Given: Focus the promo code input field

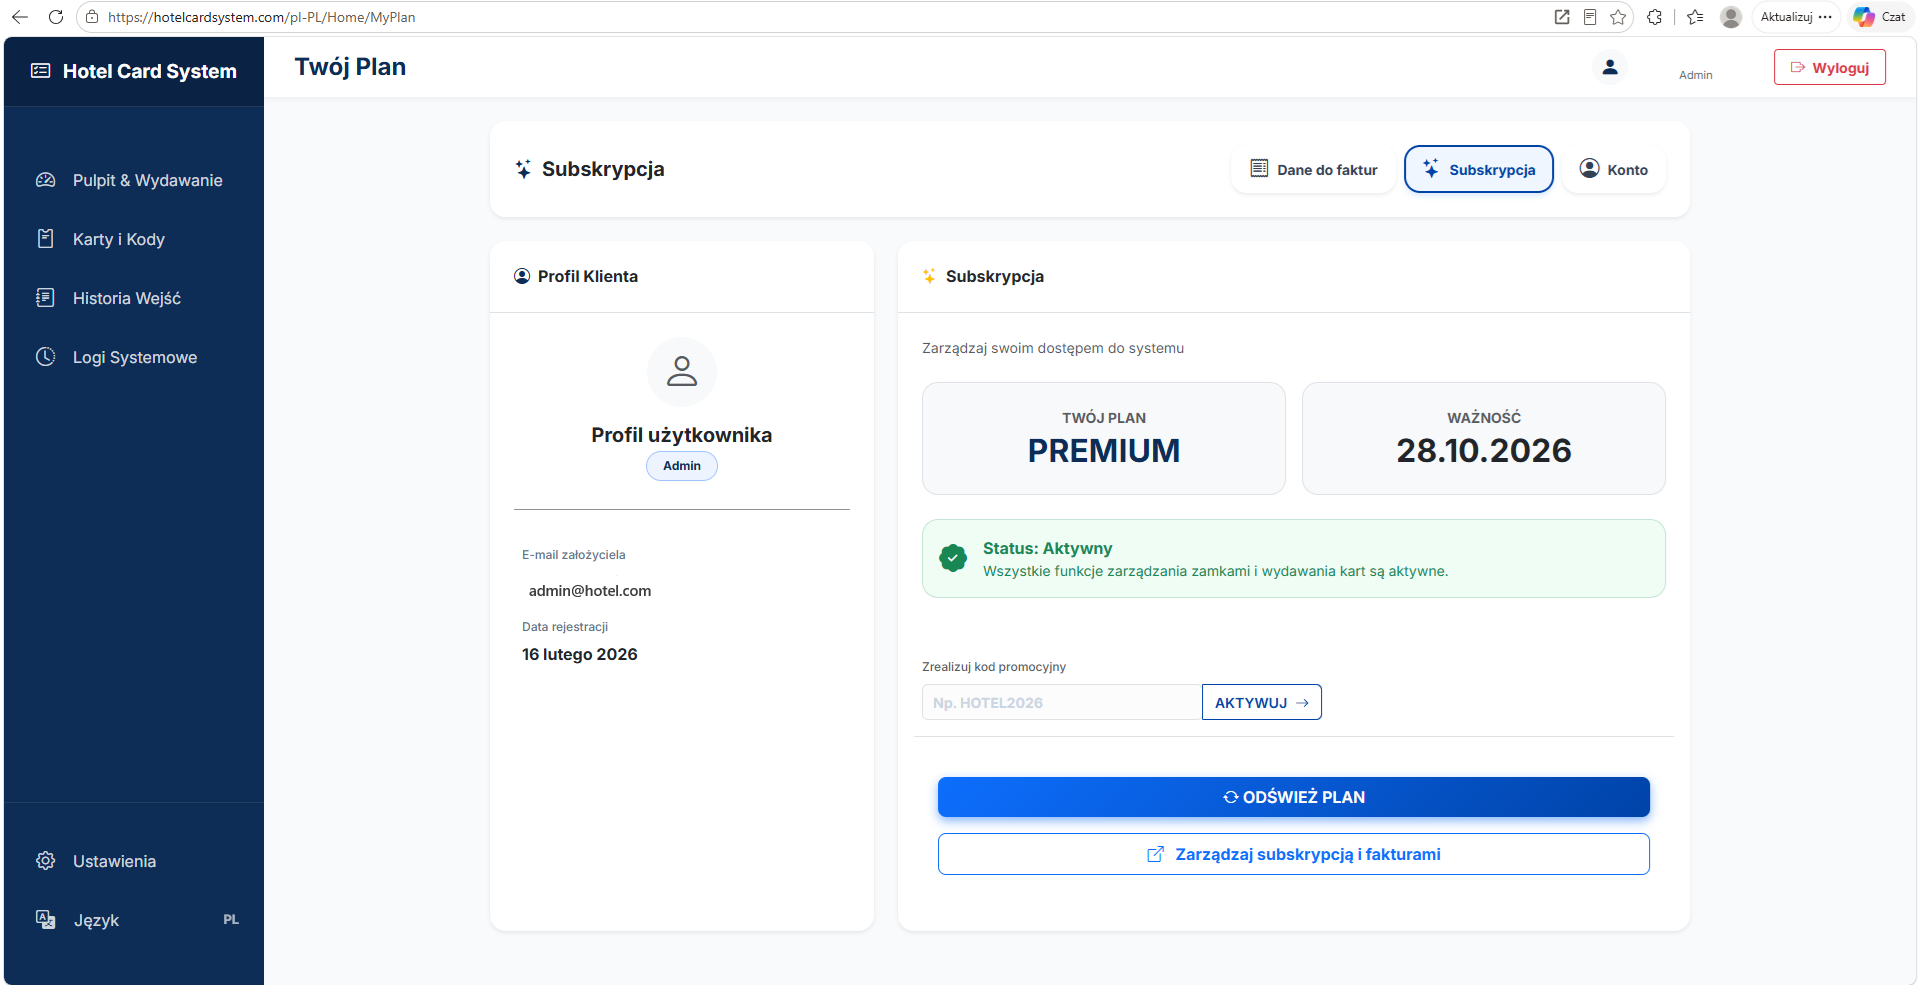Looking at the screenshot, I should tap(1062, 702).
